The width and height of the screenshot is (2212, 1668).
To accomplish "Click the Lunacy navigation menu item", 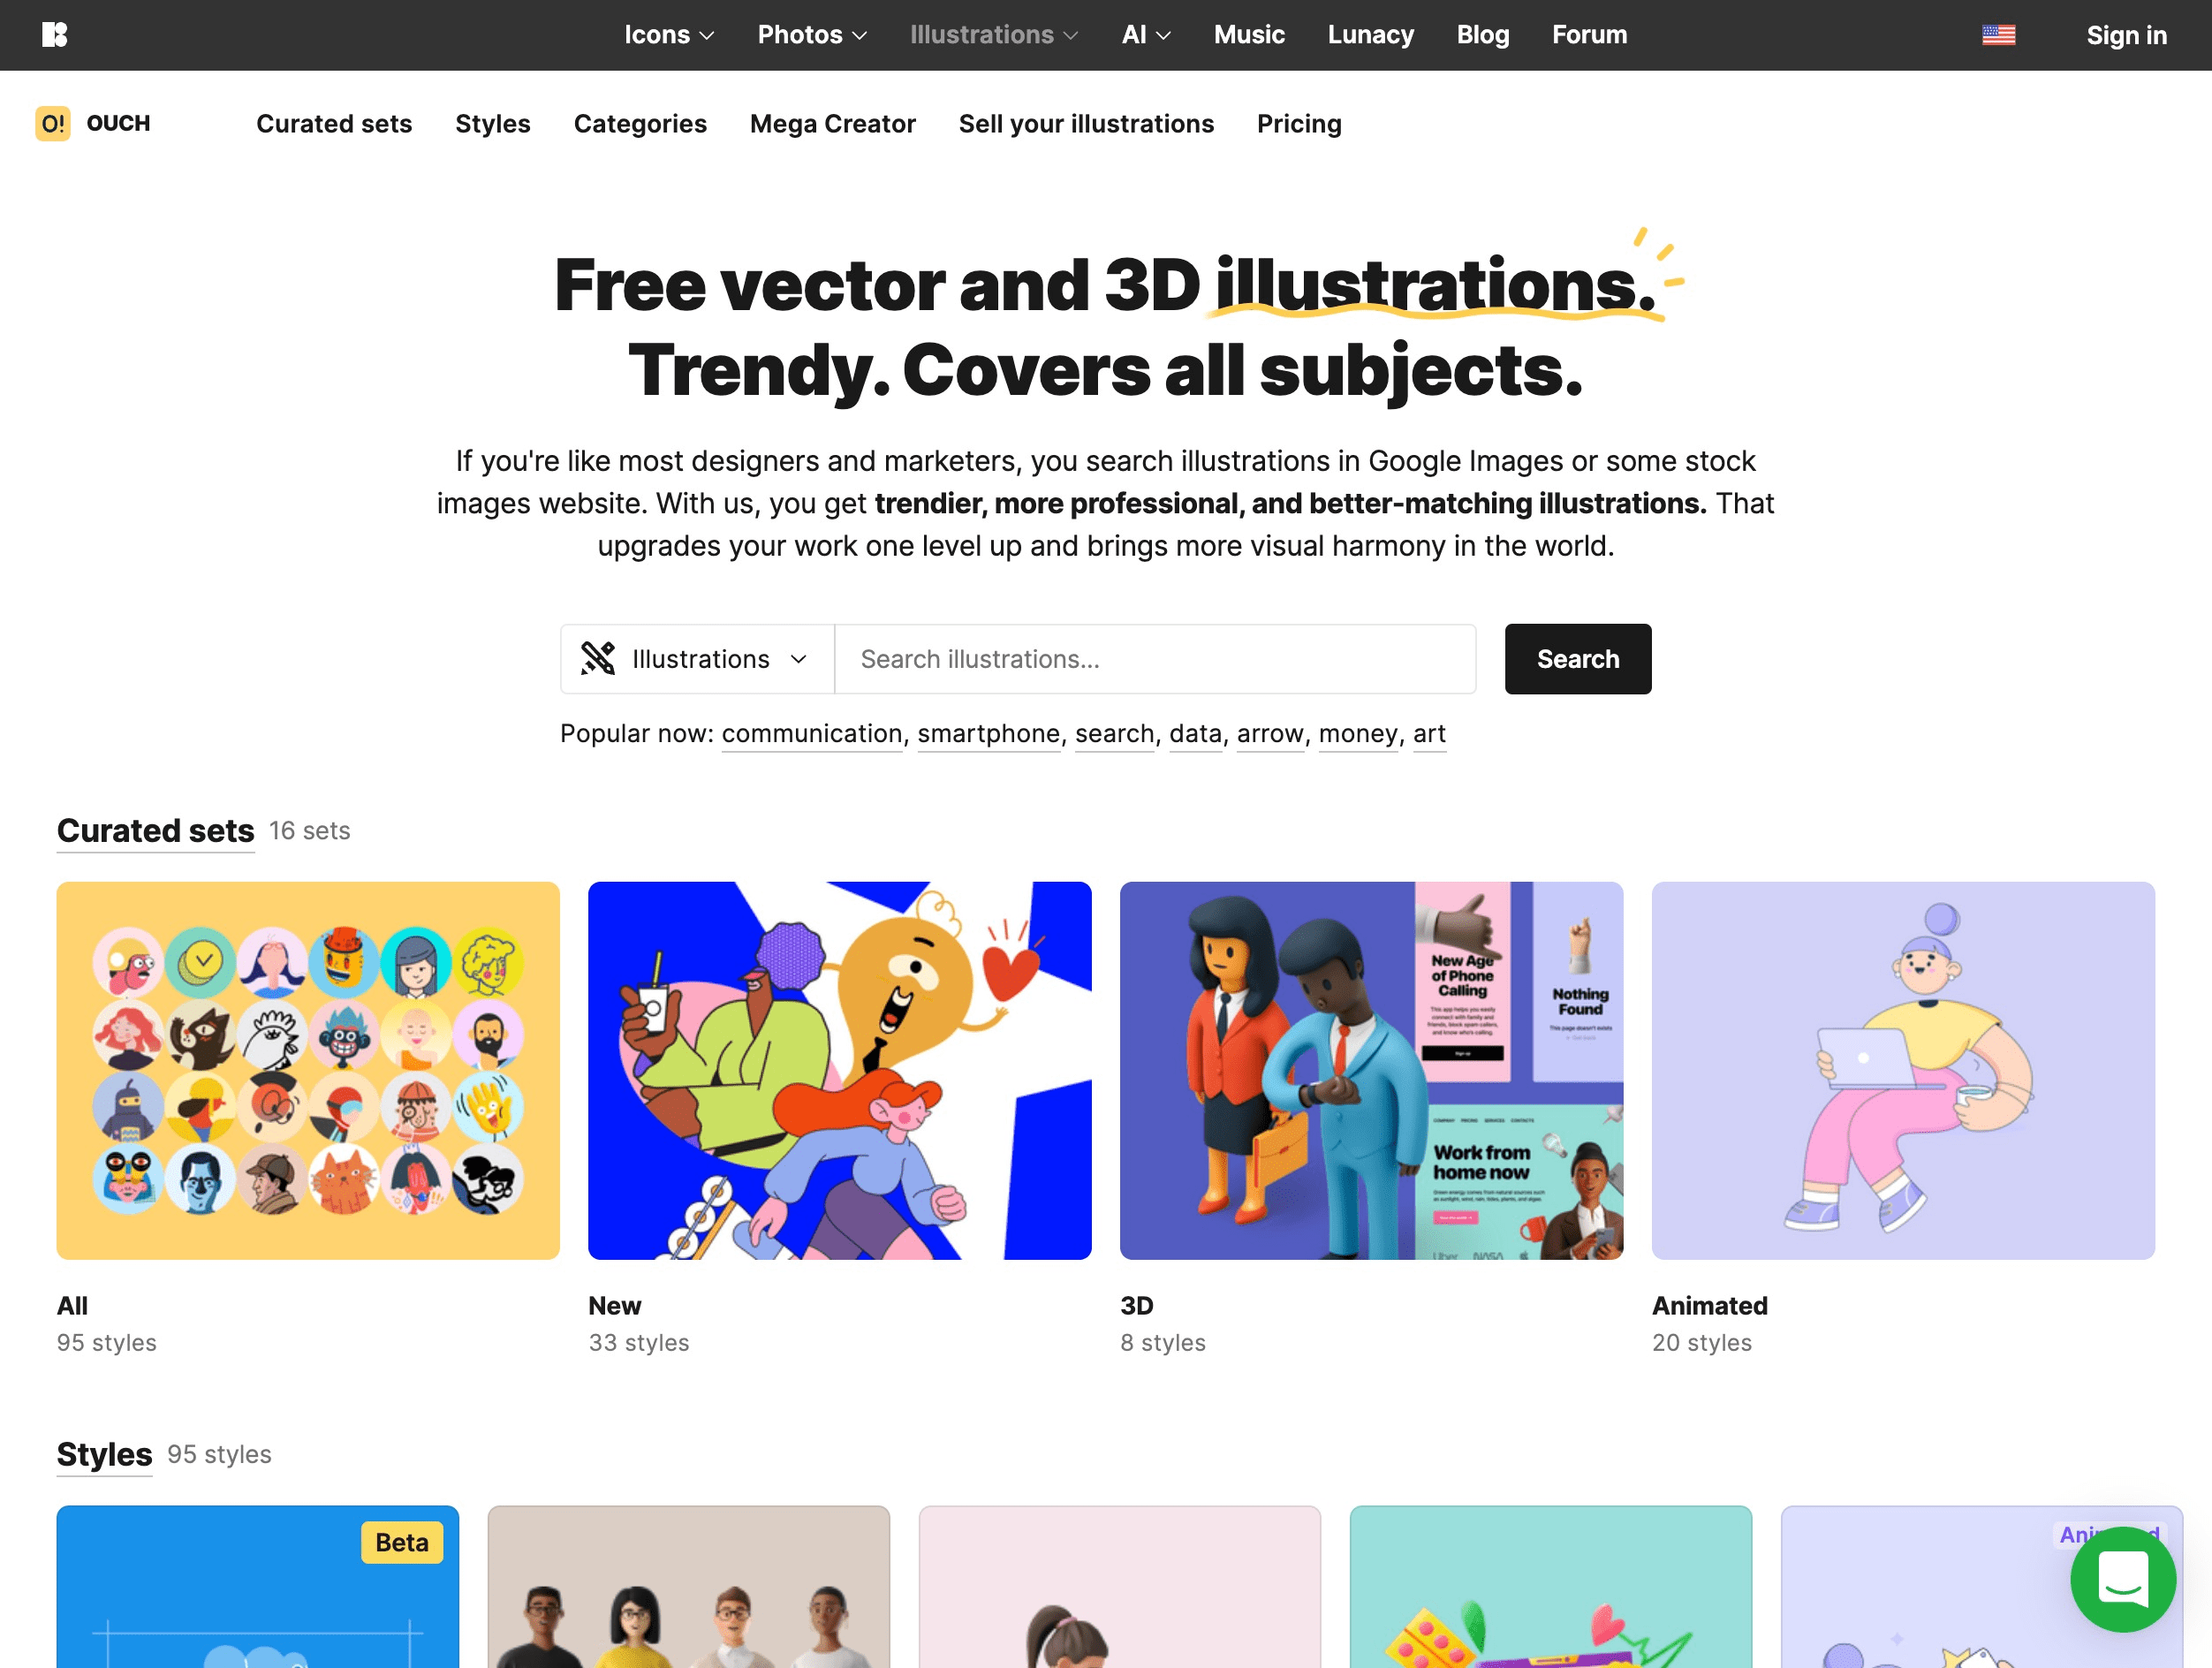I will [x=1371, y=35].
